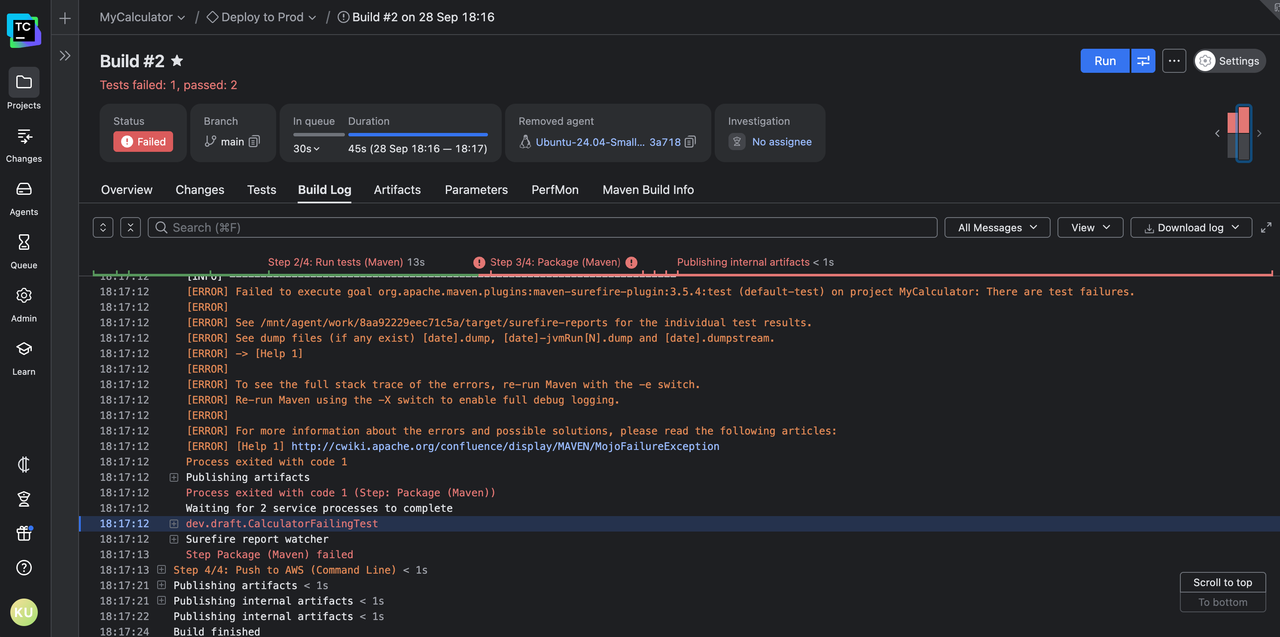Collapse the left sidebar panel
Viewport: 1280px width, 637px height.
point(65,56)
